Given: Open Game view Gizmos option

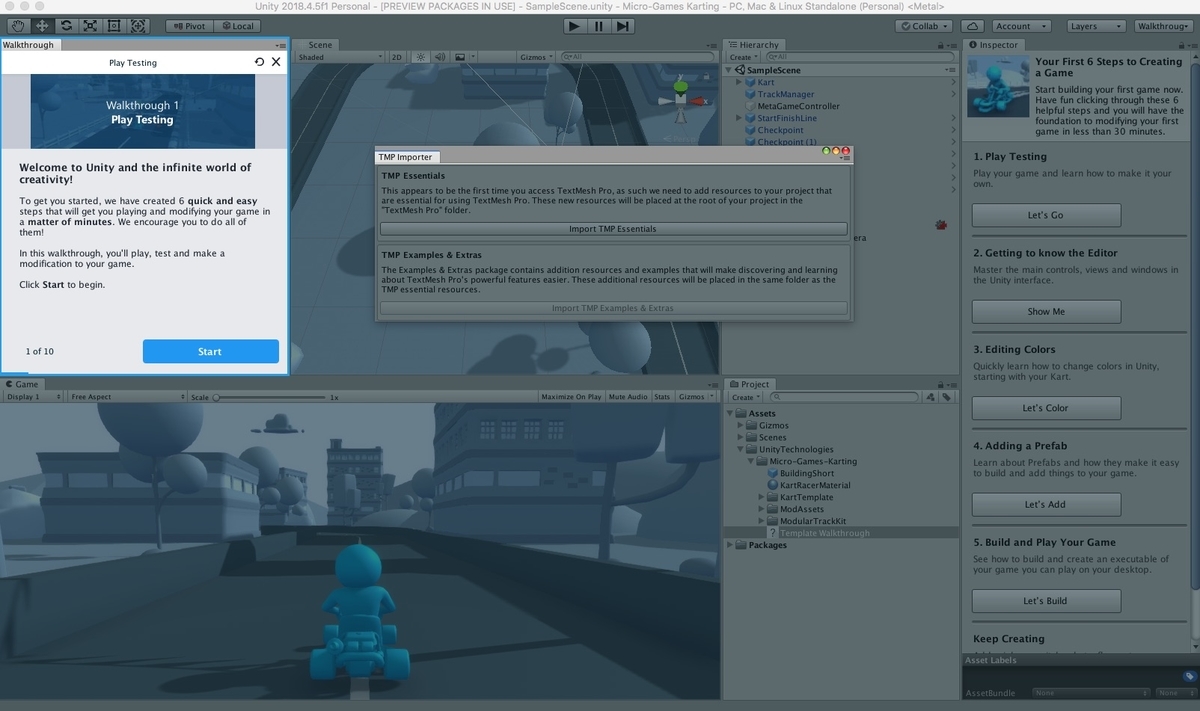Looking at the screenshot, I should pyautogui.click(x=696, y=397).
